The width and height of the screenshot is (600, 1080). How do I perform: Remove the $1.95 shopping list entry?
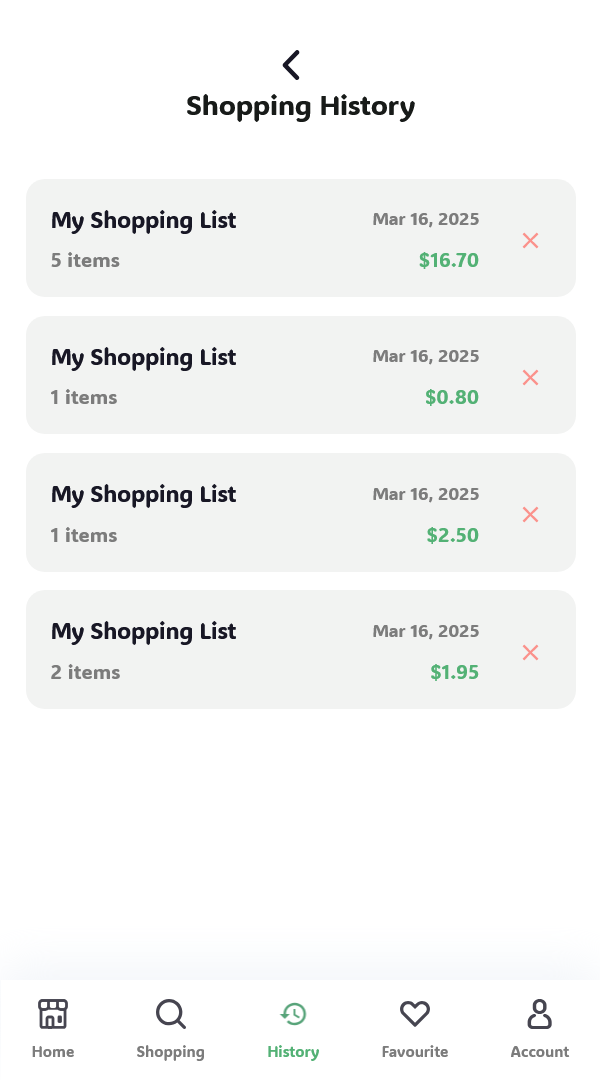530,652
